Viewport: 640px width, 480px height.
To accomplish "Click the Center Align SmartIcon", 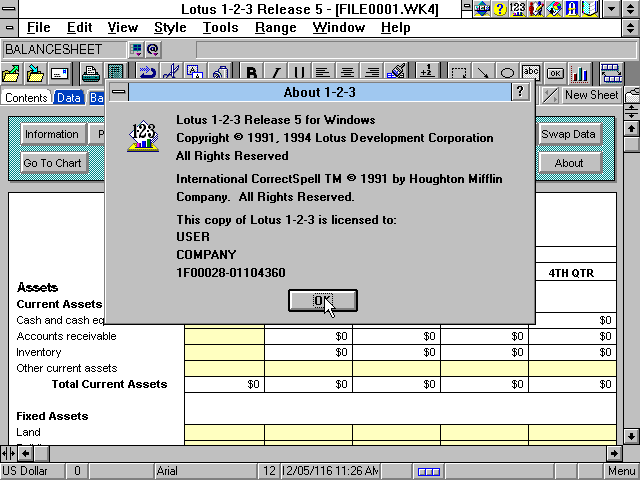I will coord(347,73).
